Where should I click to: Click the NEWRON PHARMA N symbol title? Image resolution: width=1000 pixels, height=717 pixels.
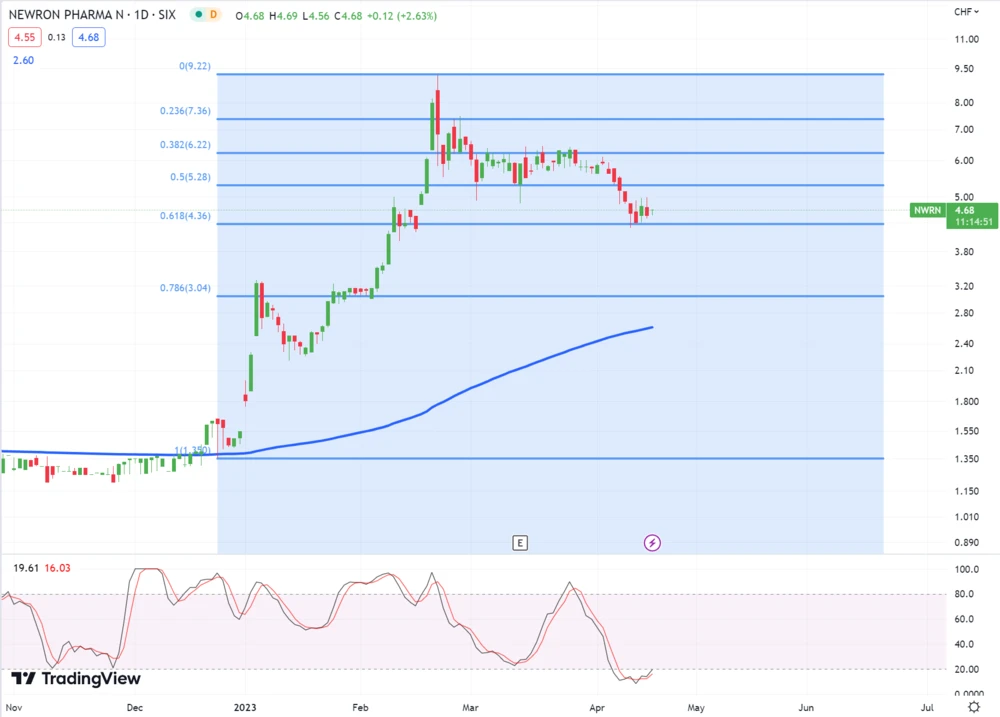(66, 15)
